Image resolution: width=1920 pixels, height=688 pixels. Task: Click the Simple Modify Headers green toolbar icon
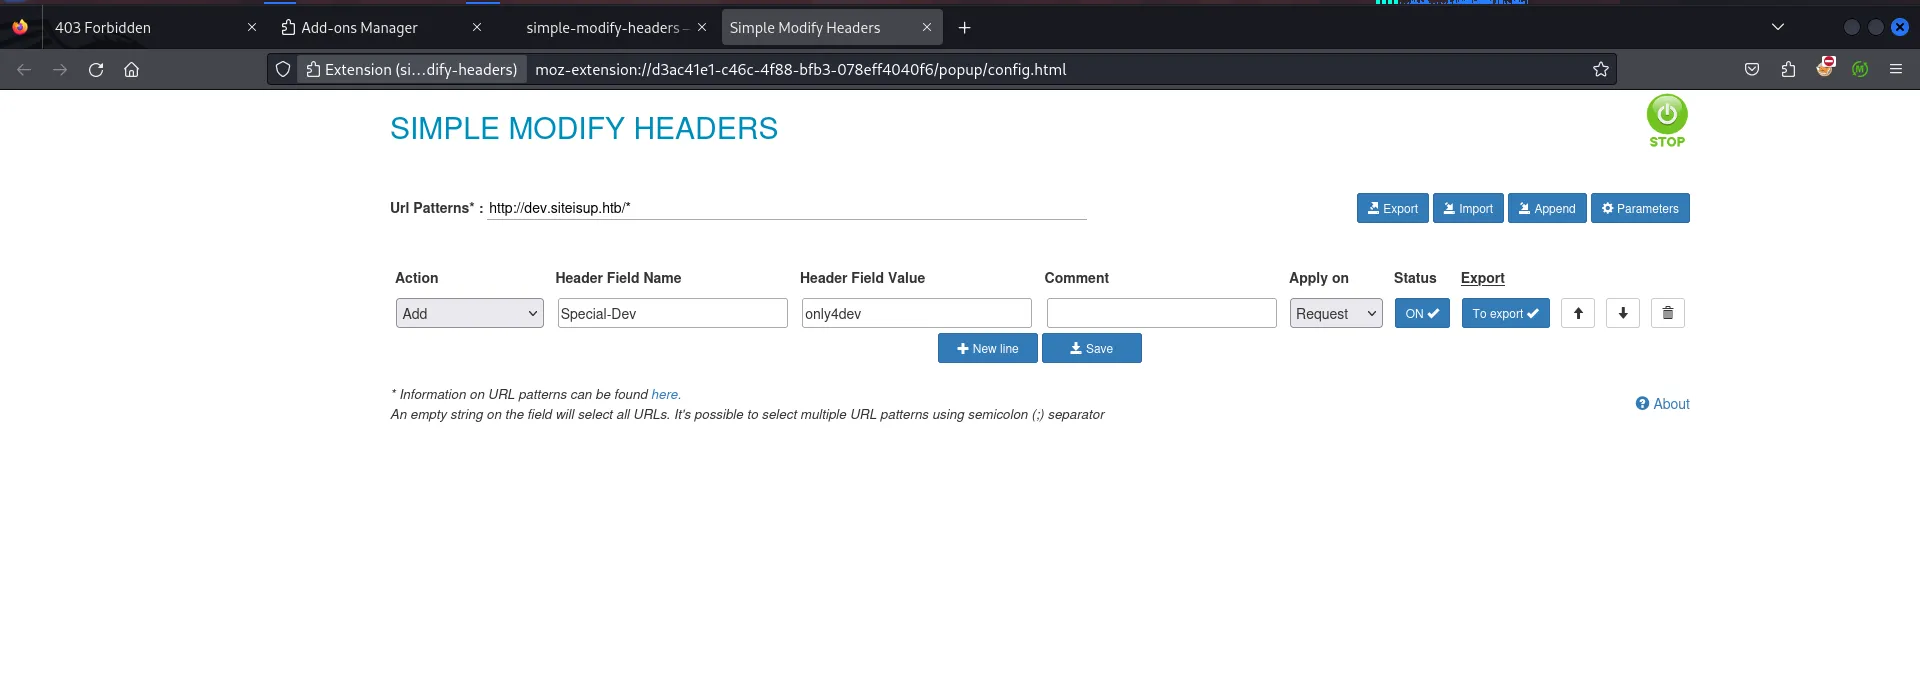coord(1860,69)
